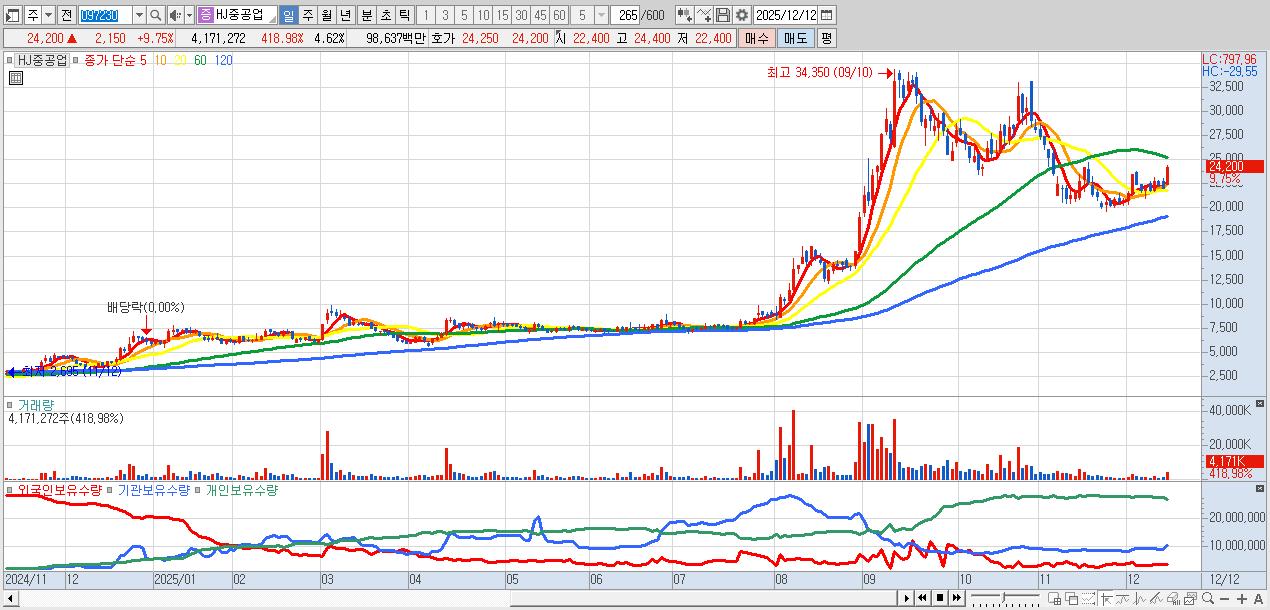This screenshot has width=1270, height=610.
Task: Click the pencil drawing tool icon at bottom
Action: click(x=1156, y=598)
